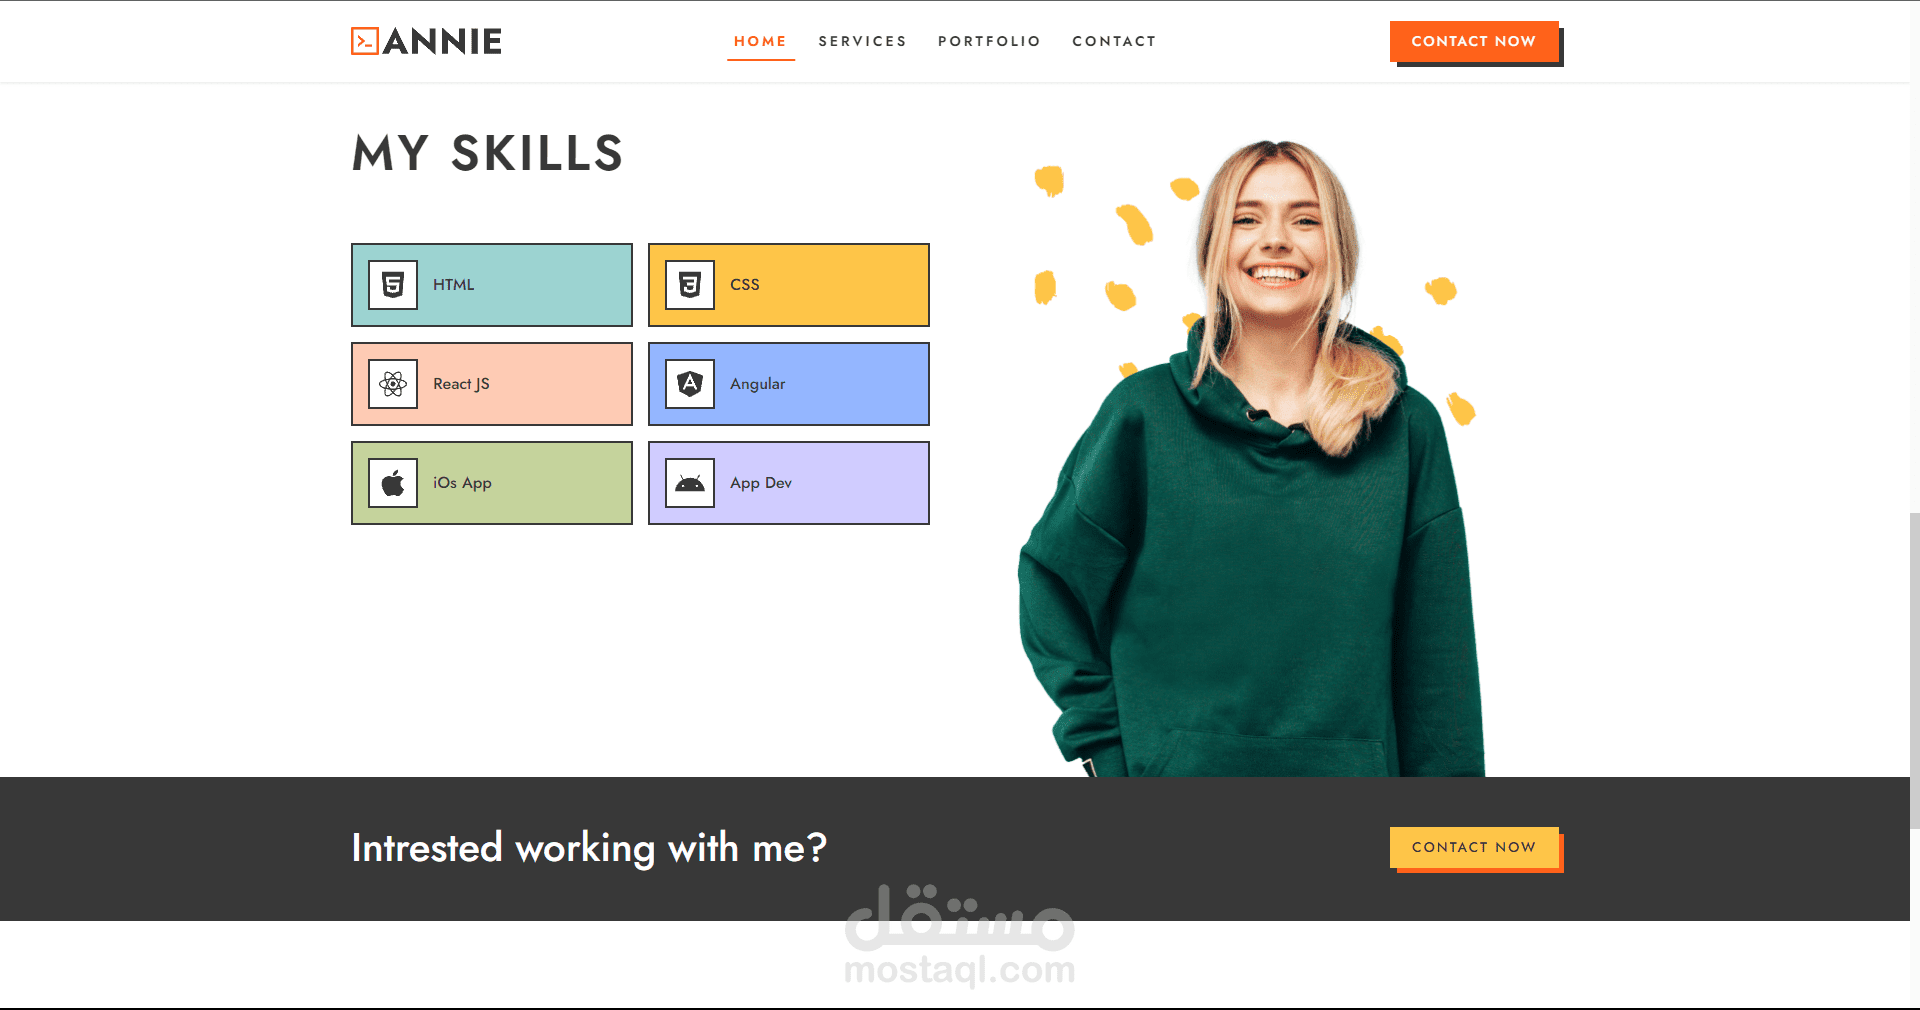Click the Angular logo icon
Viewport: 1920px width, 1010px height.
pyautogui.click(x=690, y=384)
